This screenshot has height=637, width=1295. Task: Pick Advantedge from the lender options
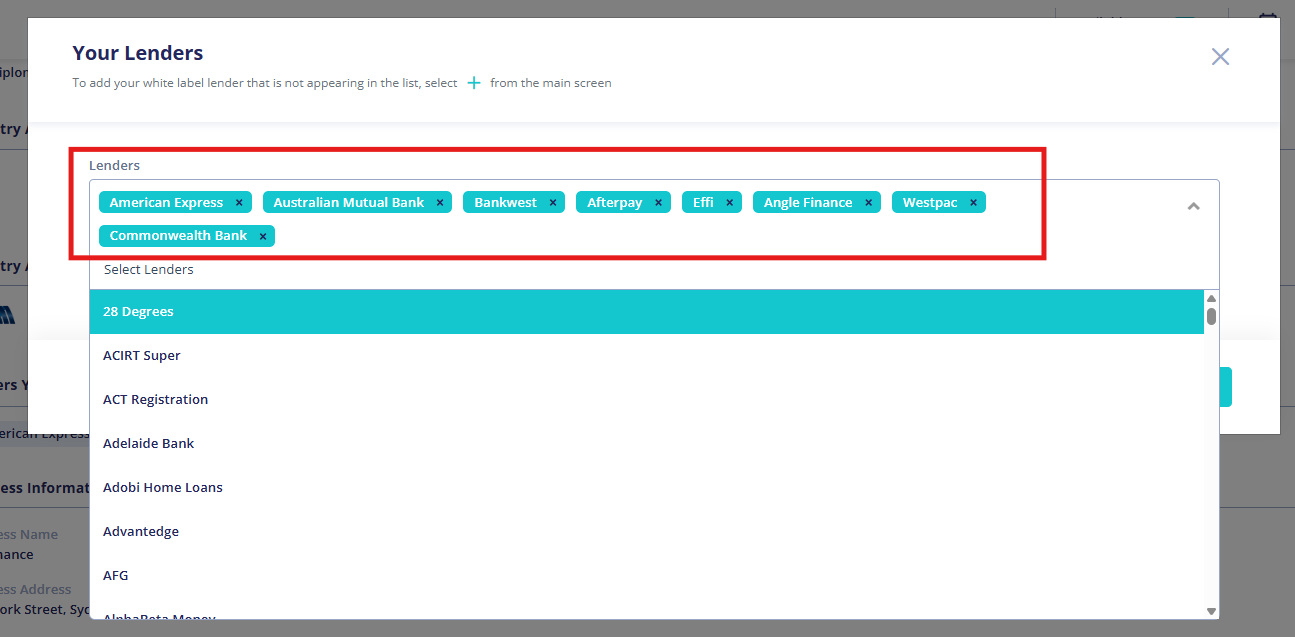tap(646, 532)
